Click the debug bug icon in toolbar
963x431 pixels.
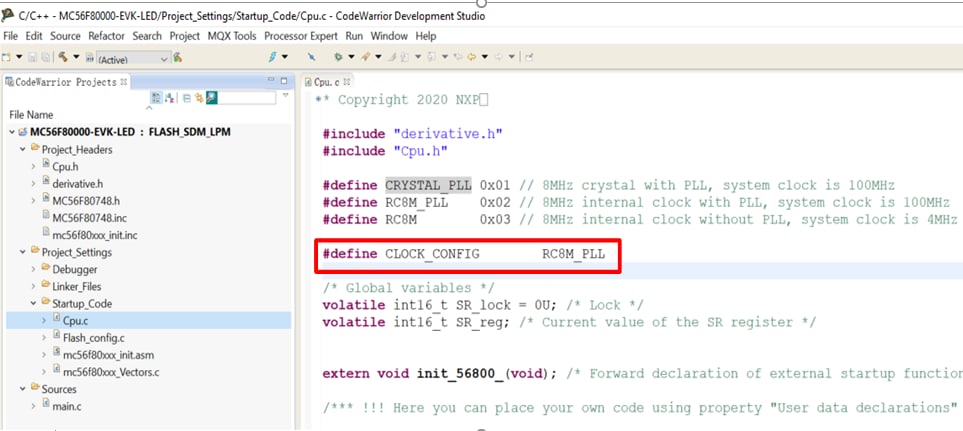pyautogui.click(x=339, y=58)
